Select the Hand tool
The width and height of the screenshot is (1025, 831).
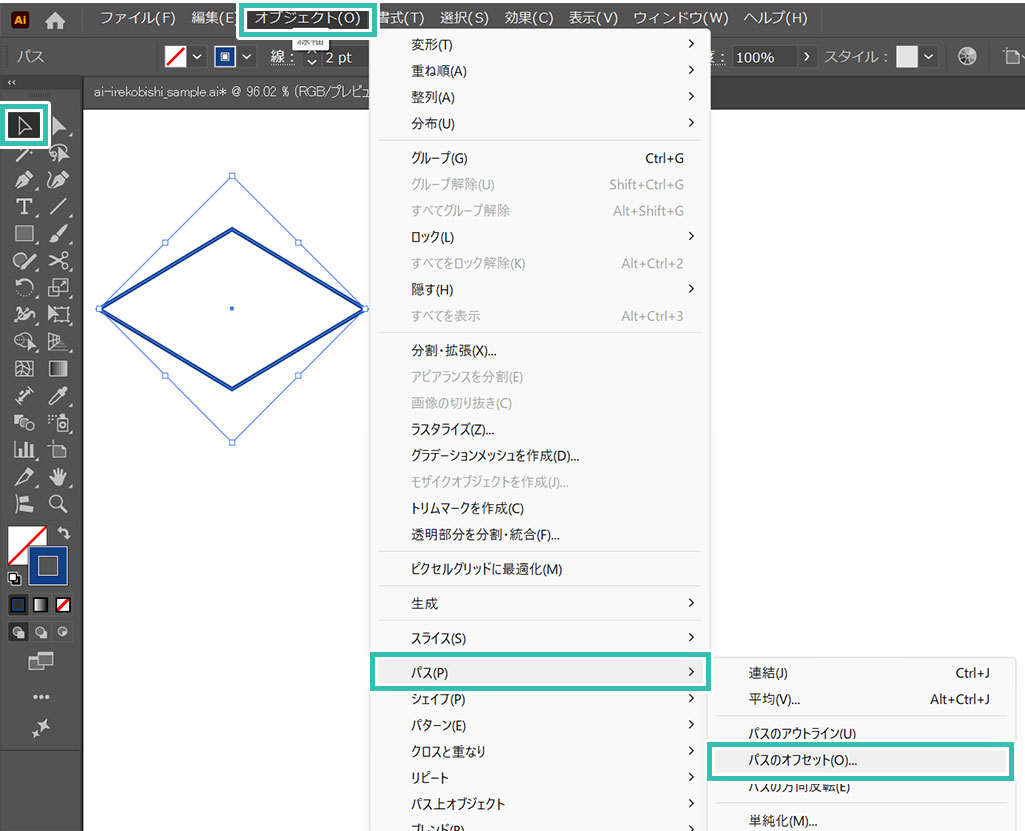pos(59,476)
